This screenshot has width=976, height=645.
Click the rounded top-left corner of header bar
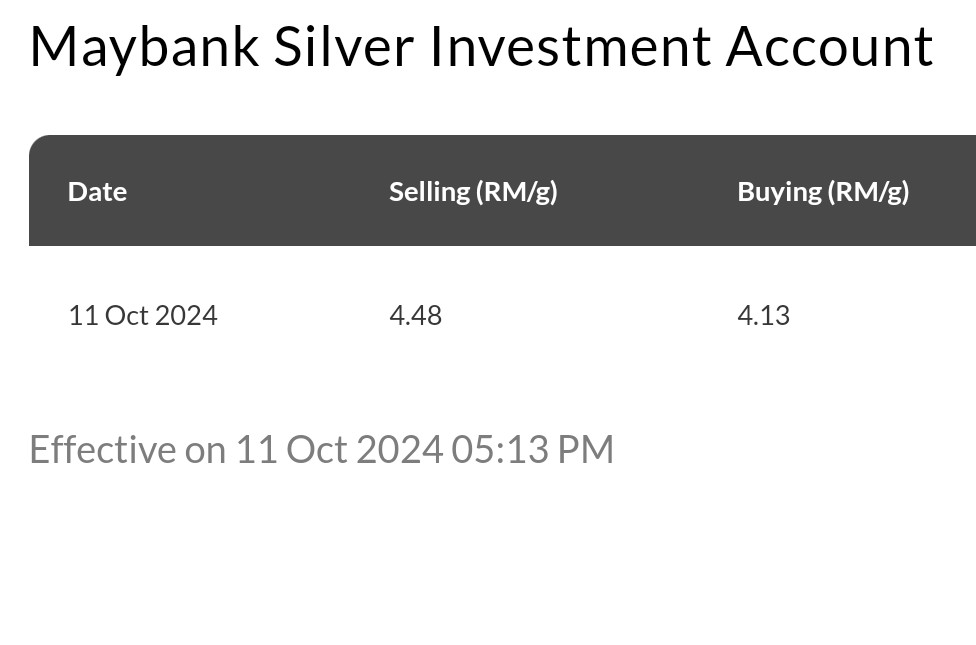coord(40,146)
